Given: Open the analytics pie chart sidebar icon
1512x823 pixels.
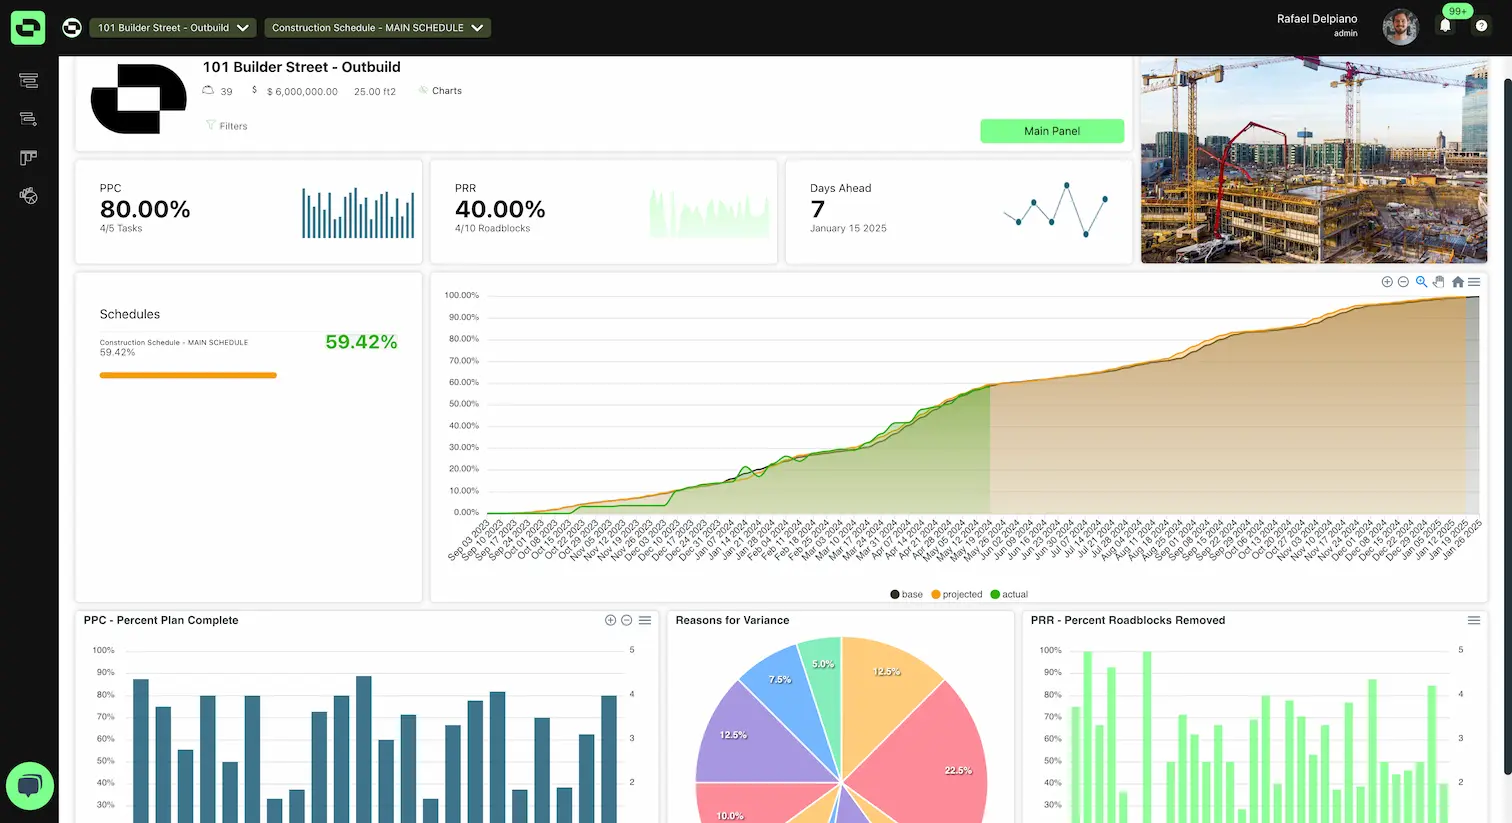Looking at the screenshot, I should pos(28,196).
